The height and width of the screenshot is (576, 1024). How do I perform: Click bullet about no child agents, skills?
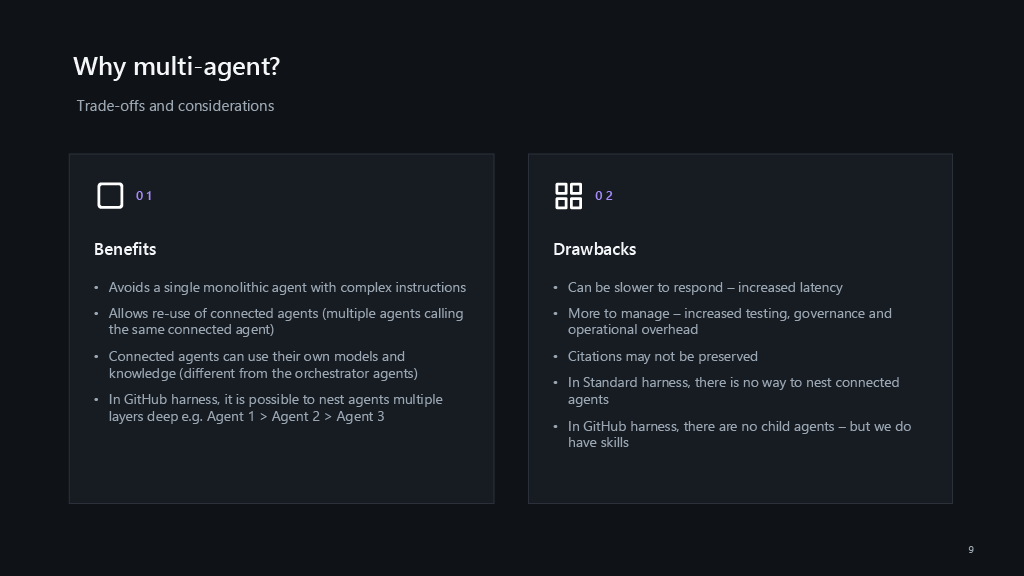coord(739,434)
